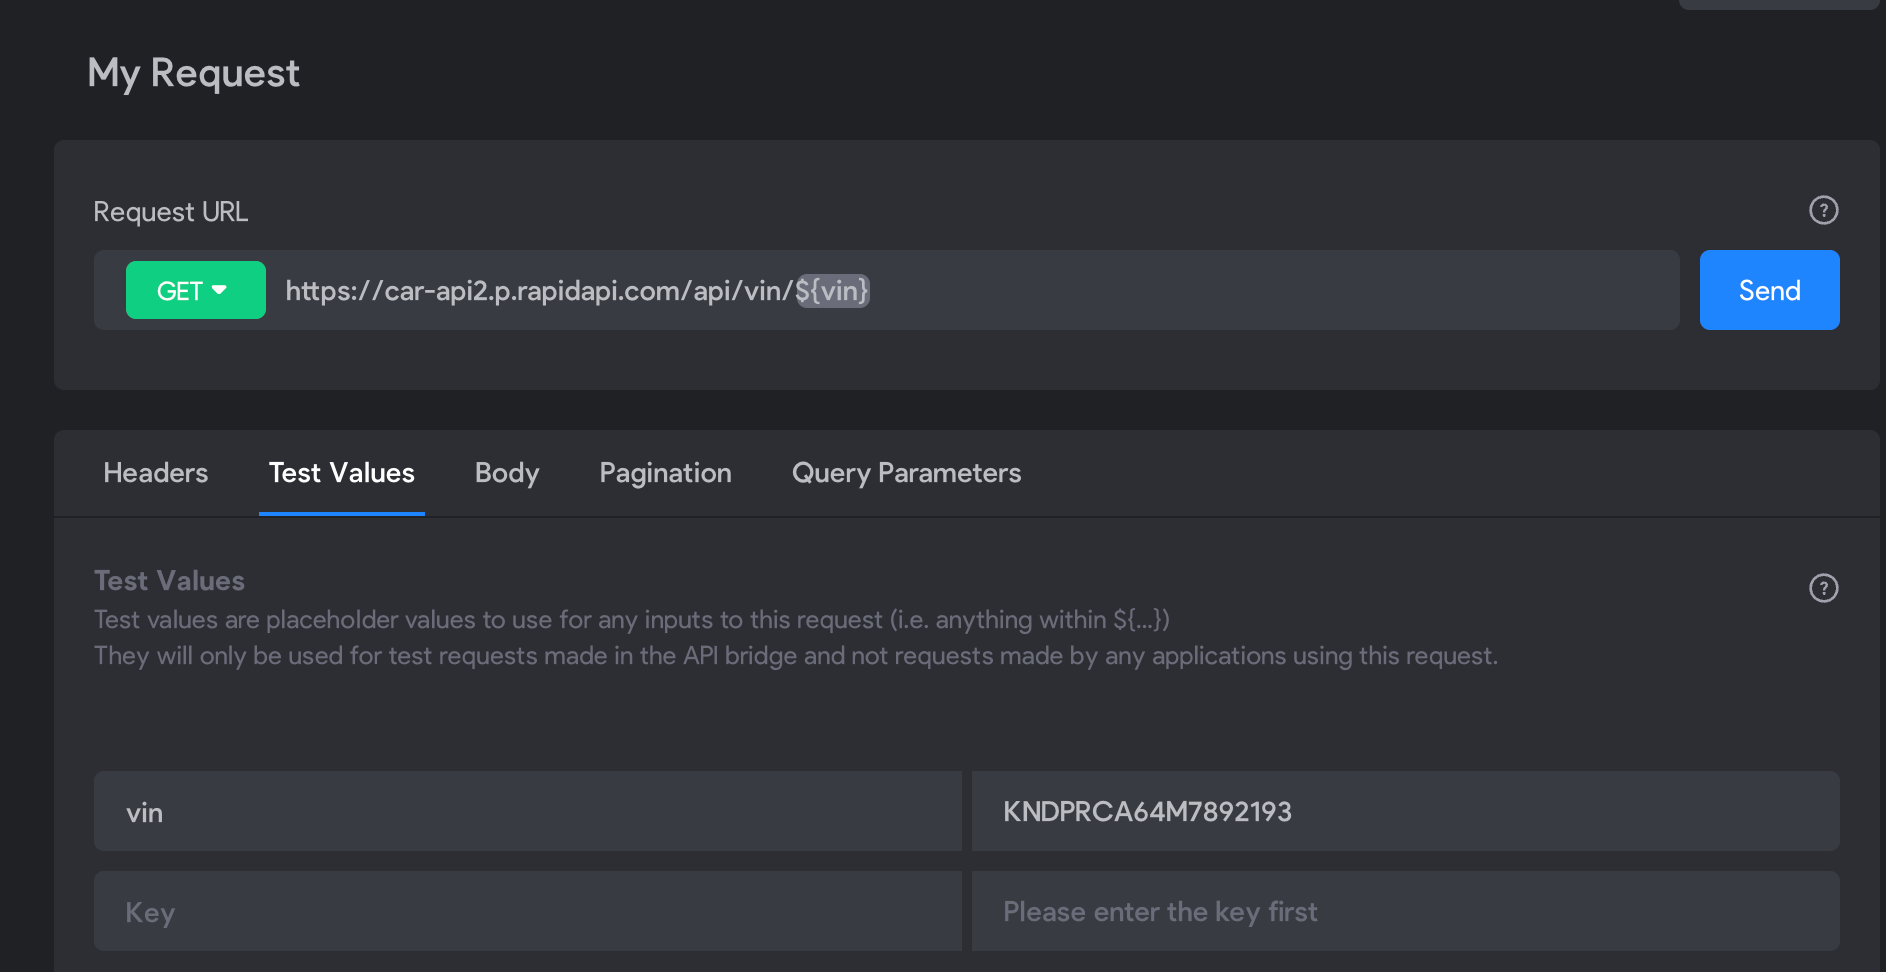
Task: Open the help icon beside Request URL
Action: pos(1824,210)
